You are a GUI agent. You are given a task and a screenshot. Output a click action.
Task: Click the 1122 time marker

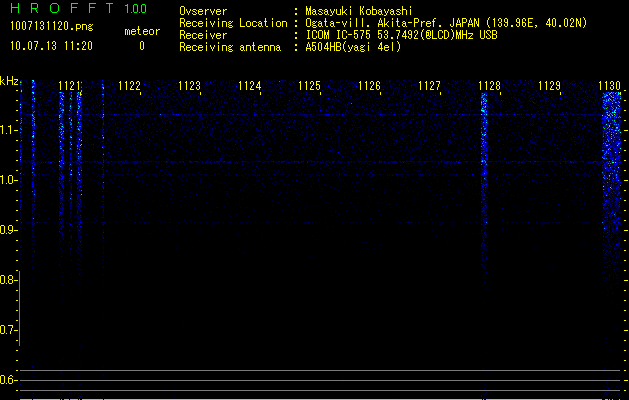pyautogui.click(x=130, y=86)
